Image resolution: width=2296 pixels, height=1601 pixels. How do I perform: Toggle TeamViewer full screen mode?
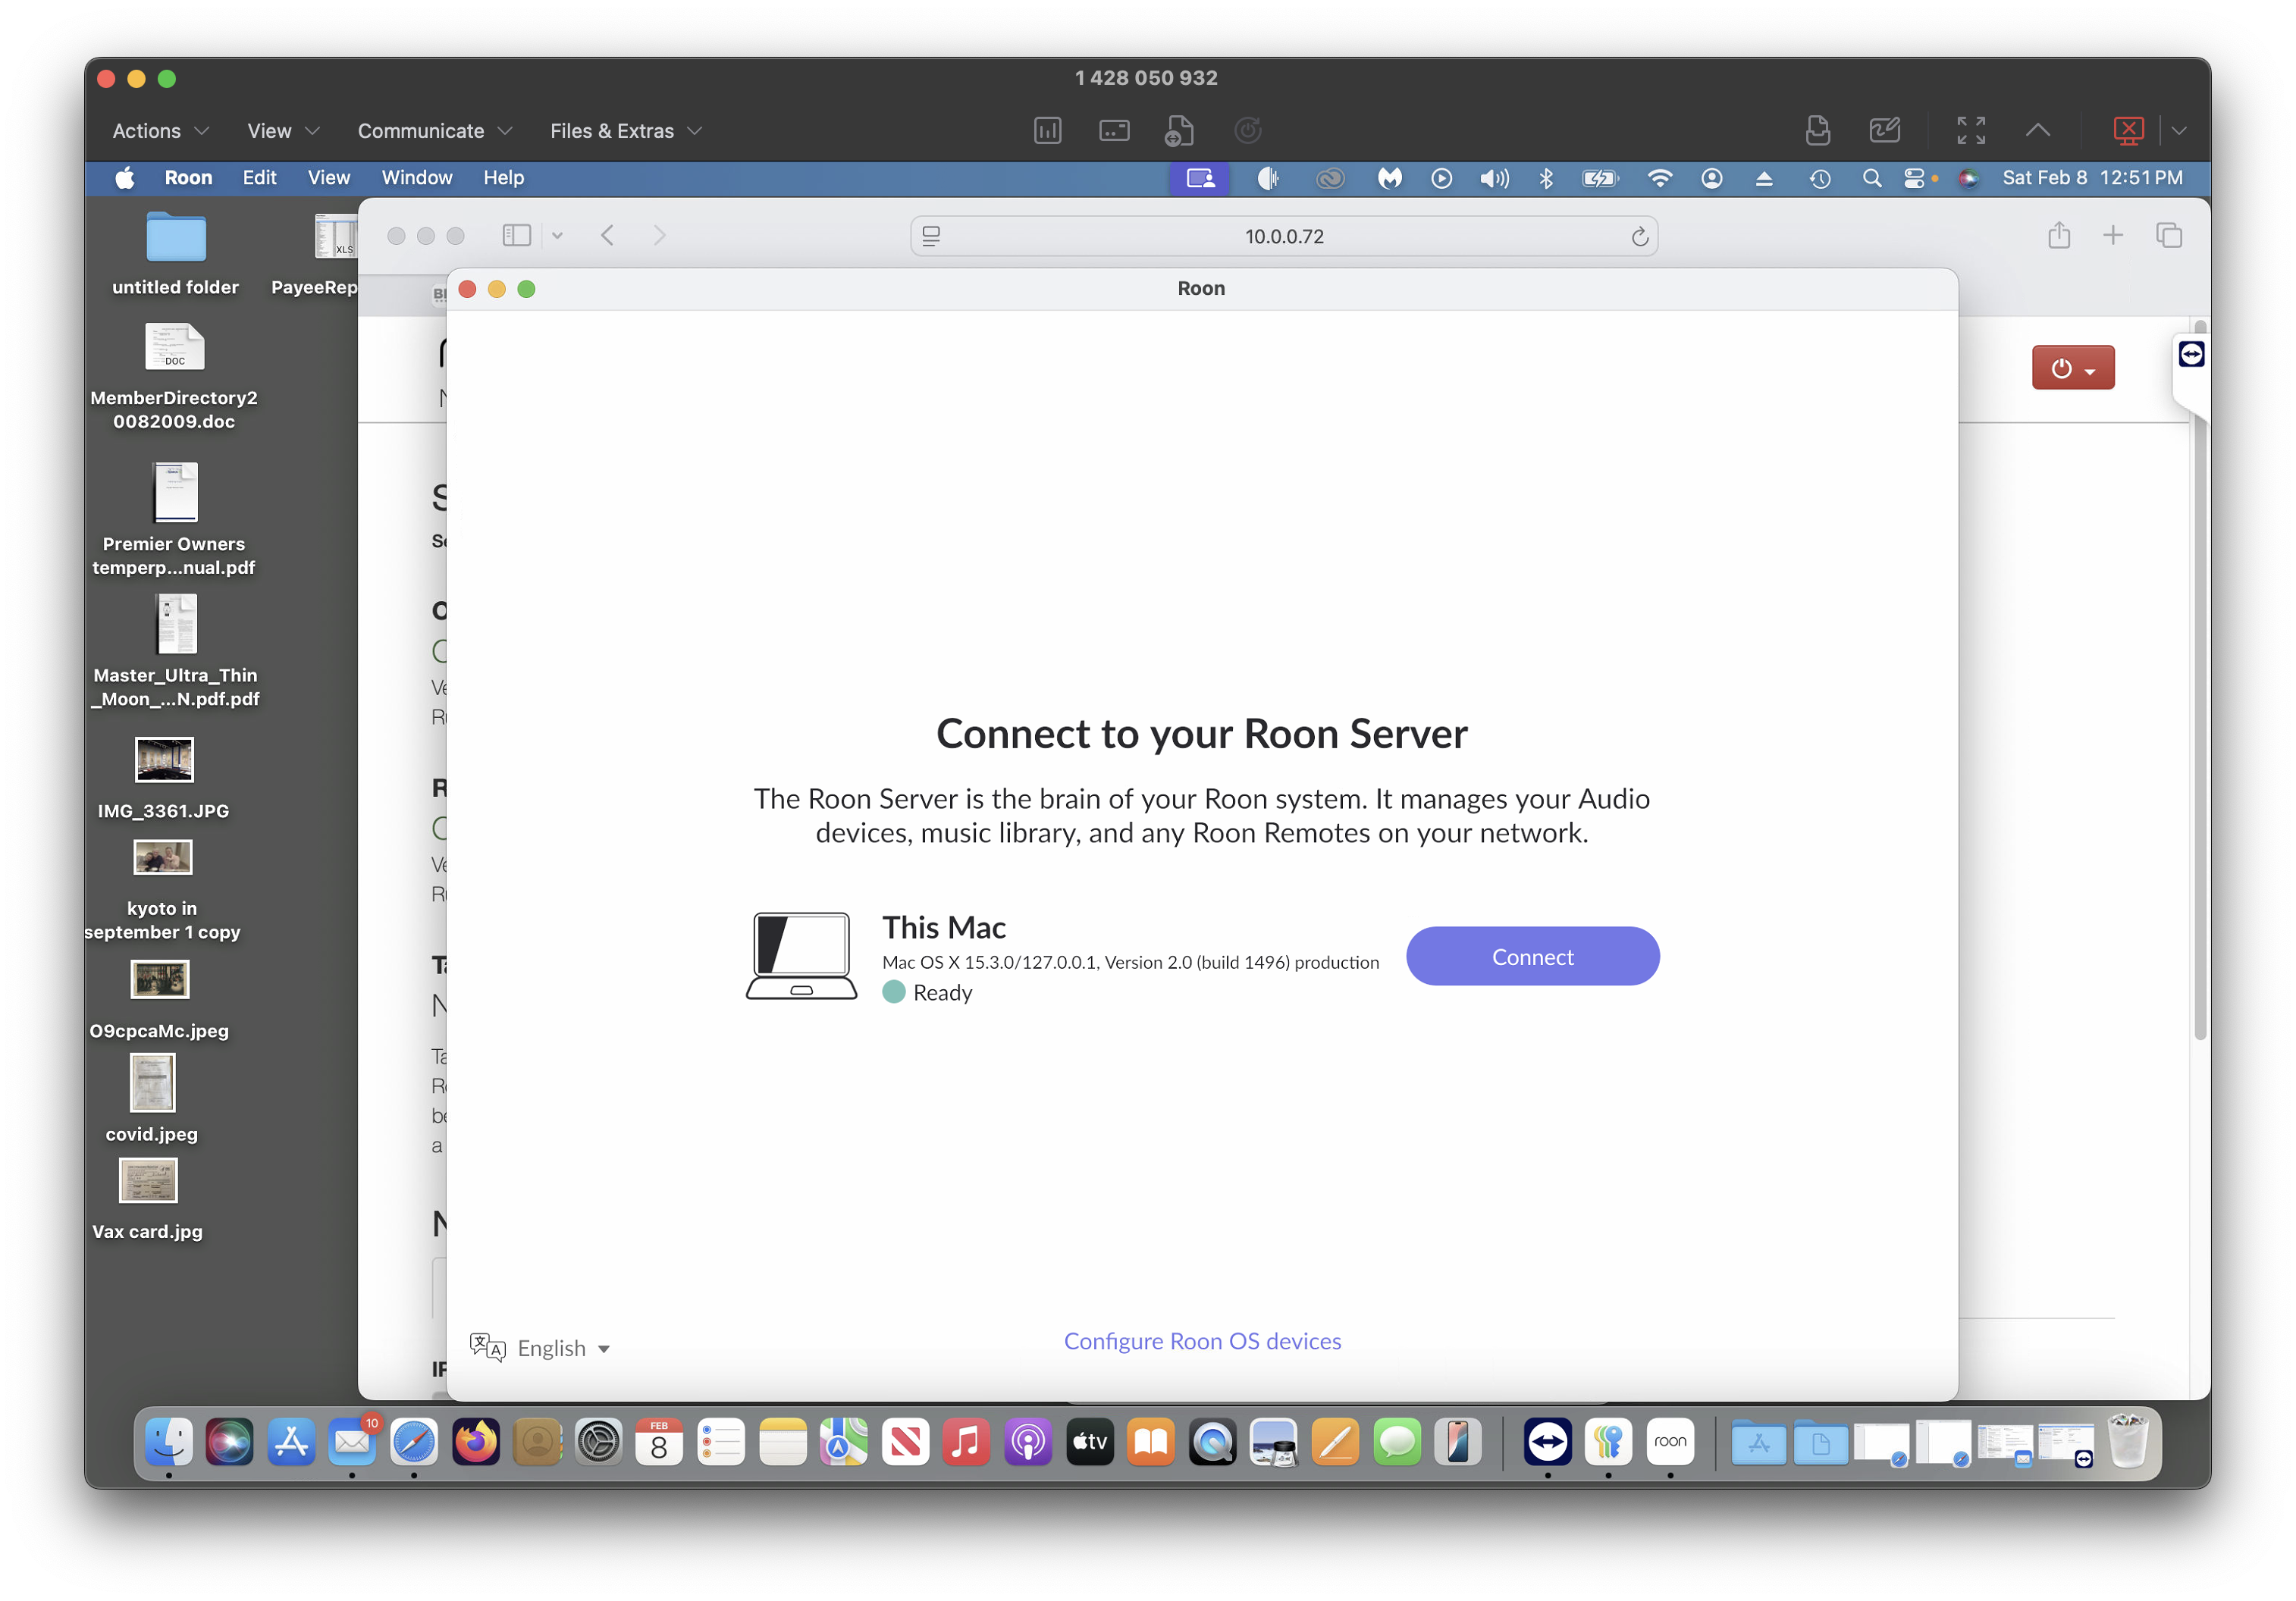1971,130
